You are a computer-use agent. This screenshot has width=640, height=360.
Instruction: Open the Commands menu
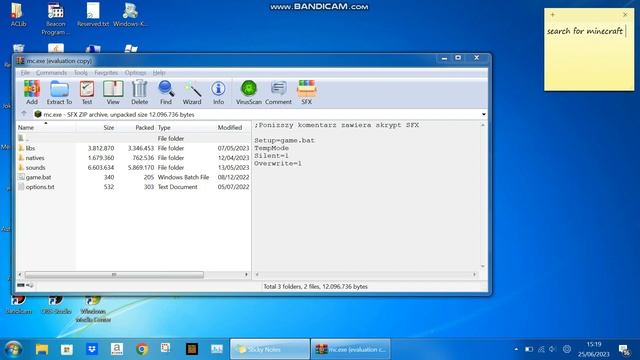[51, 73]
